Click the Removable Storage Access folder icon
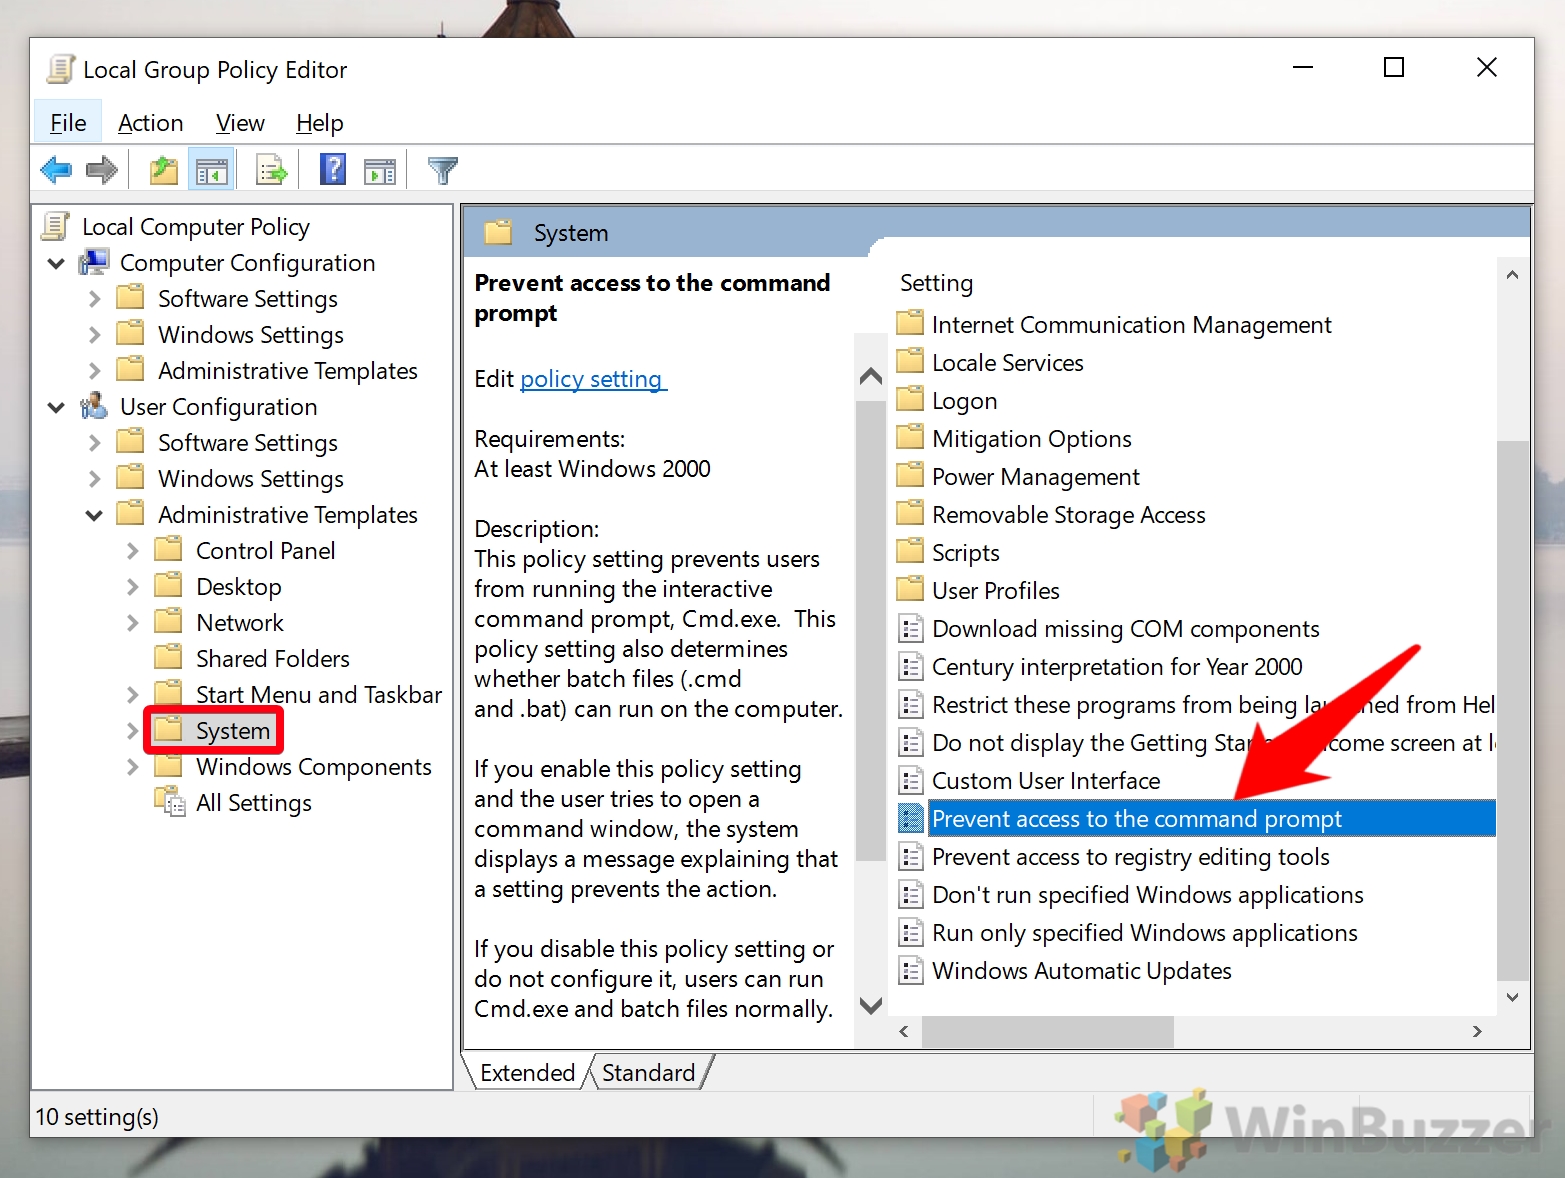This screenshot has height=1178, width=1565. click(x=910, y=514)
